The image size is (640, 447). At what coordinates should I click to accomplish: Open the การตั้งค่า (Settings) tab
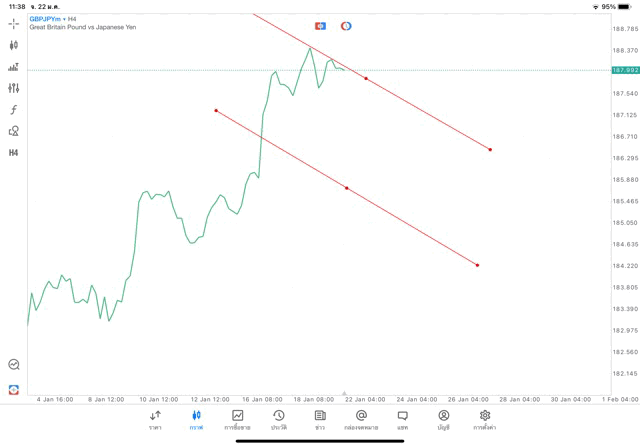(485, 420)
